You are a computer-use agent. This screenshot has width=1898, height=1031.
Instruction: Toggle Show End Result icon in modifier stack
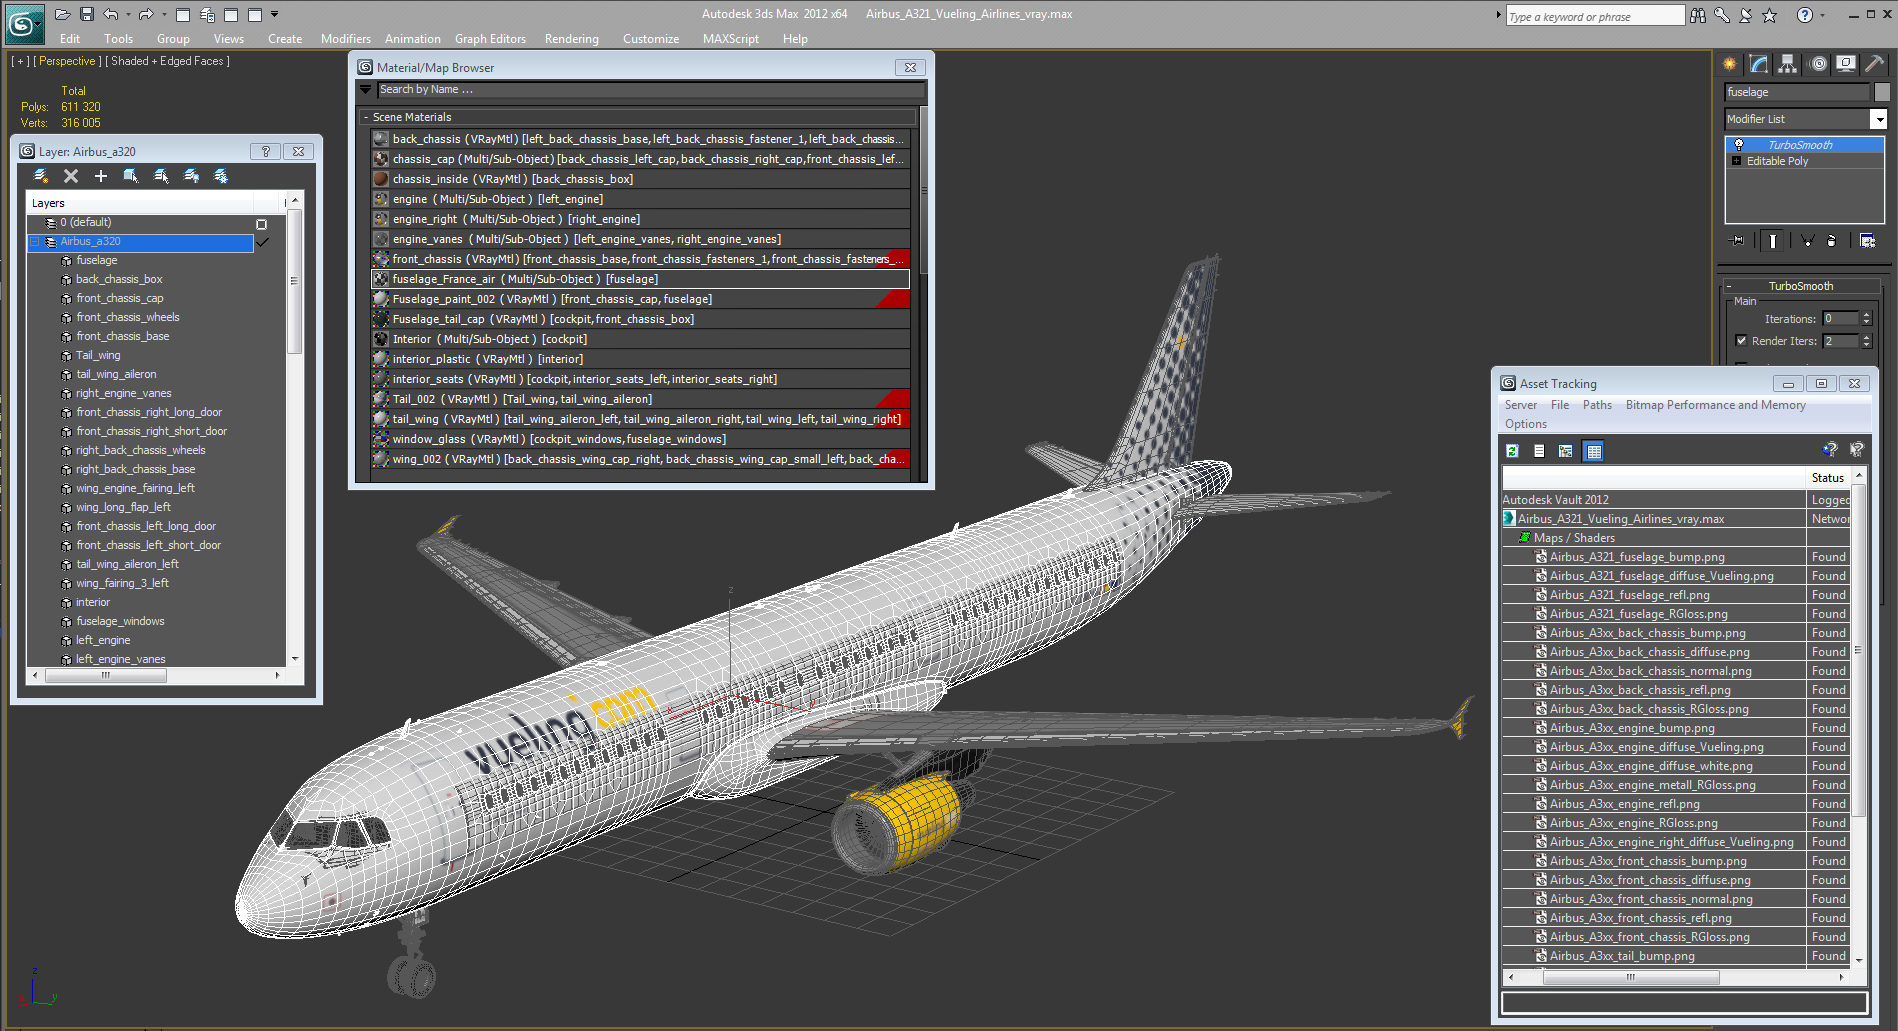(1772, 240)
